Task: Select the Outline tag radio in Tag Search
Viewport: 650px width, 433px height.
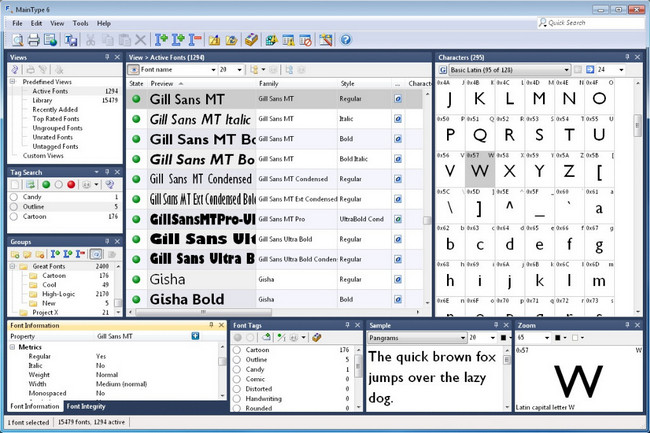Action: coord(14,206)
